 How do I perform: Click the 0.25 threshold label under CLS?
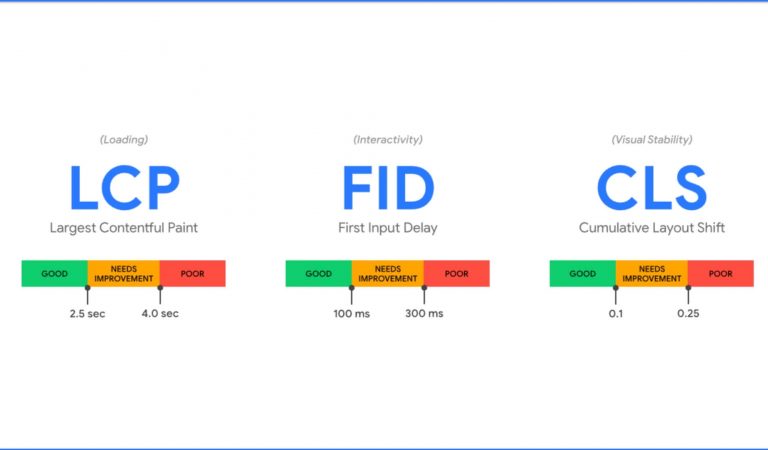688,313
